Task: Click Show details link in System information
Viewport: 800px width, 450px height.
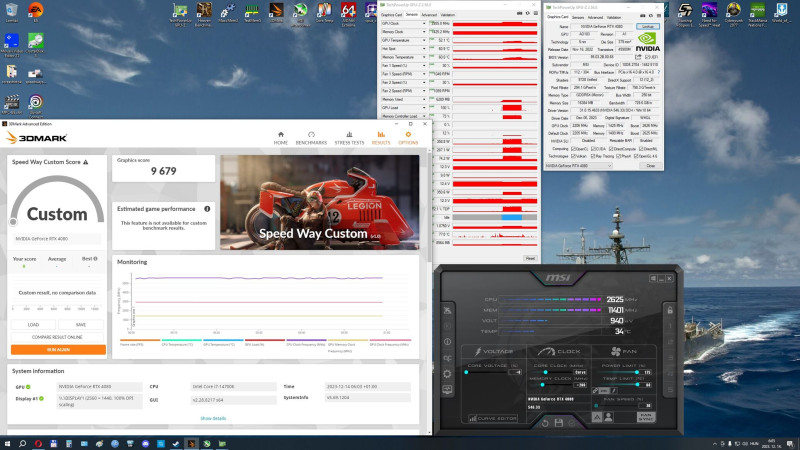Action: (213, 418)
